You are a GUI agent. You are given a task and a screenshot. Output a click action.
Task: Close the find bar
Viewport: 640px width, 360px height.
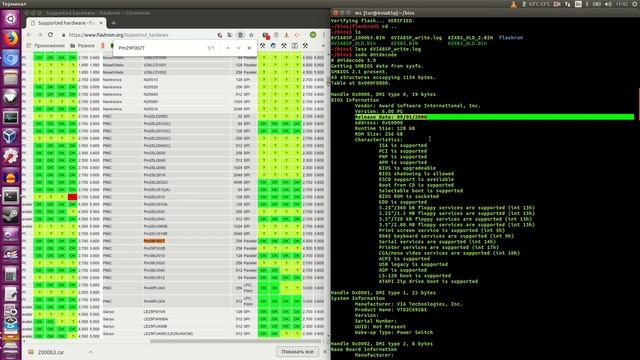(249, 48)
